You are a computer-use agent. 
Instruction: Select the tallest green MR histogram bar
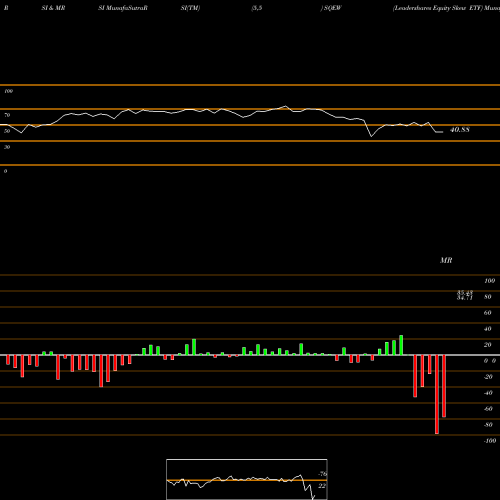(401, 345)
